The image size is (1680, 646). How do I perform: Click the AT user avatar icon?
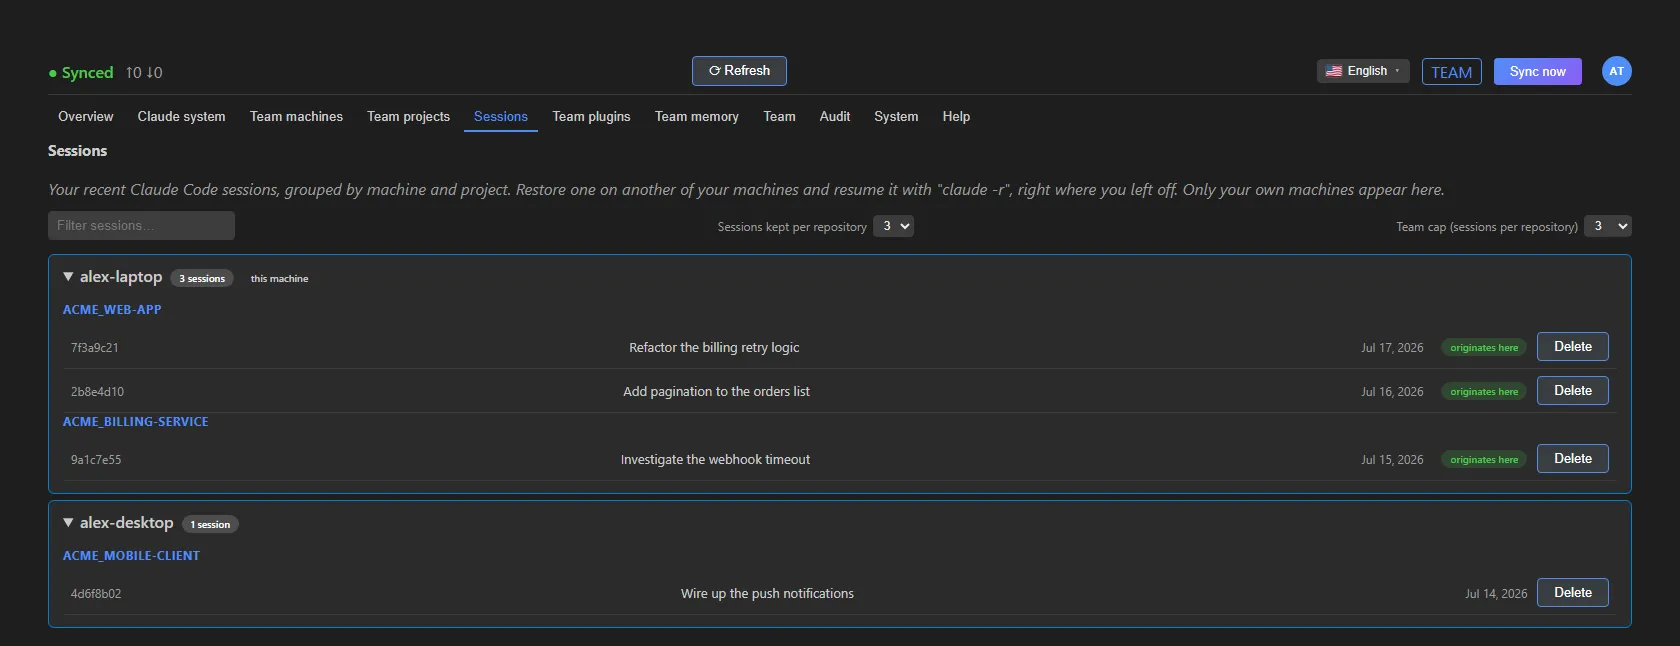coord(1616,71)
